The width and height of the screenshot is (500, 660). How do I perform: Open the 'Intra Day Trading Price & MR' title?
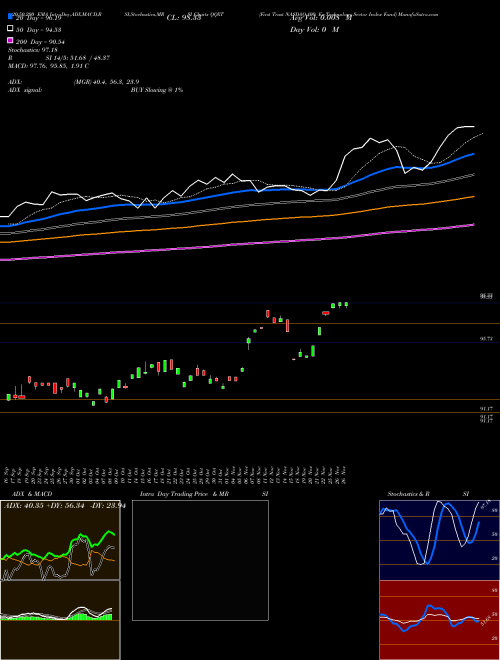tap(184, 494)
